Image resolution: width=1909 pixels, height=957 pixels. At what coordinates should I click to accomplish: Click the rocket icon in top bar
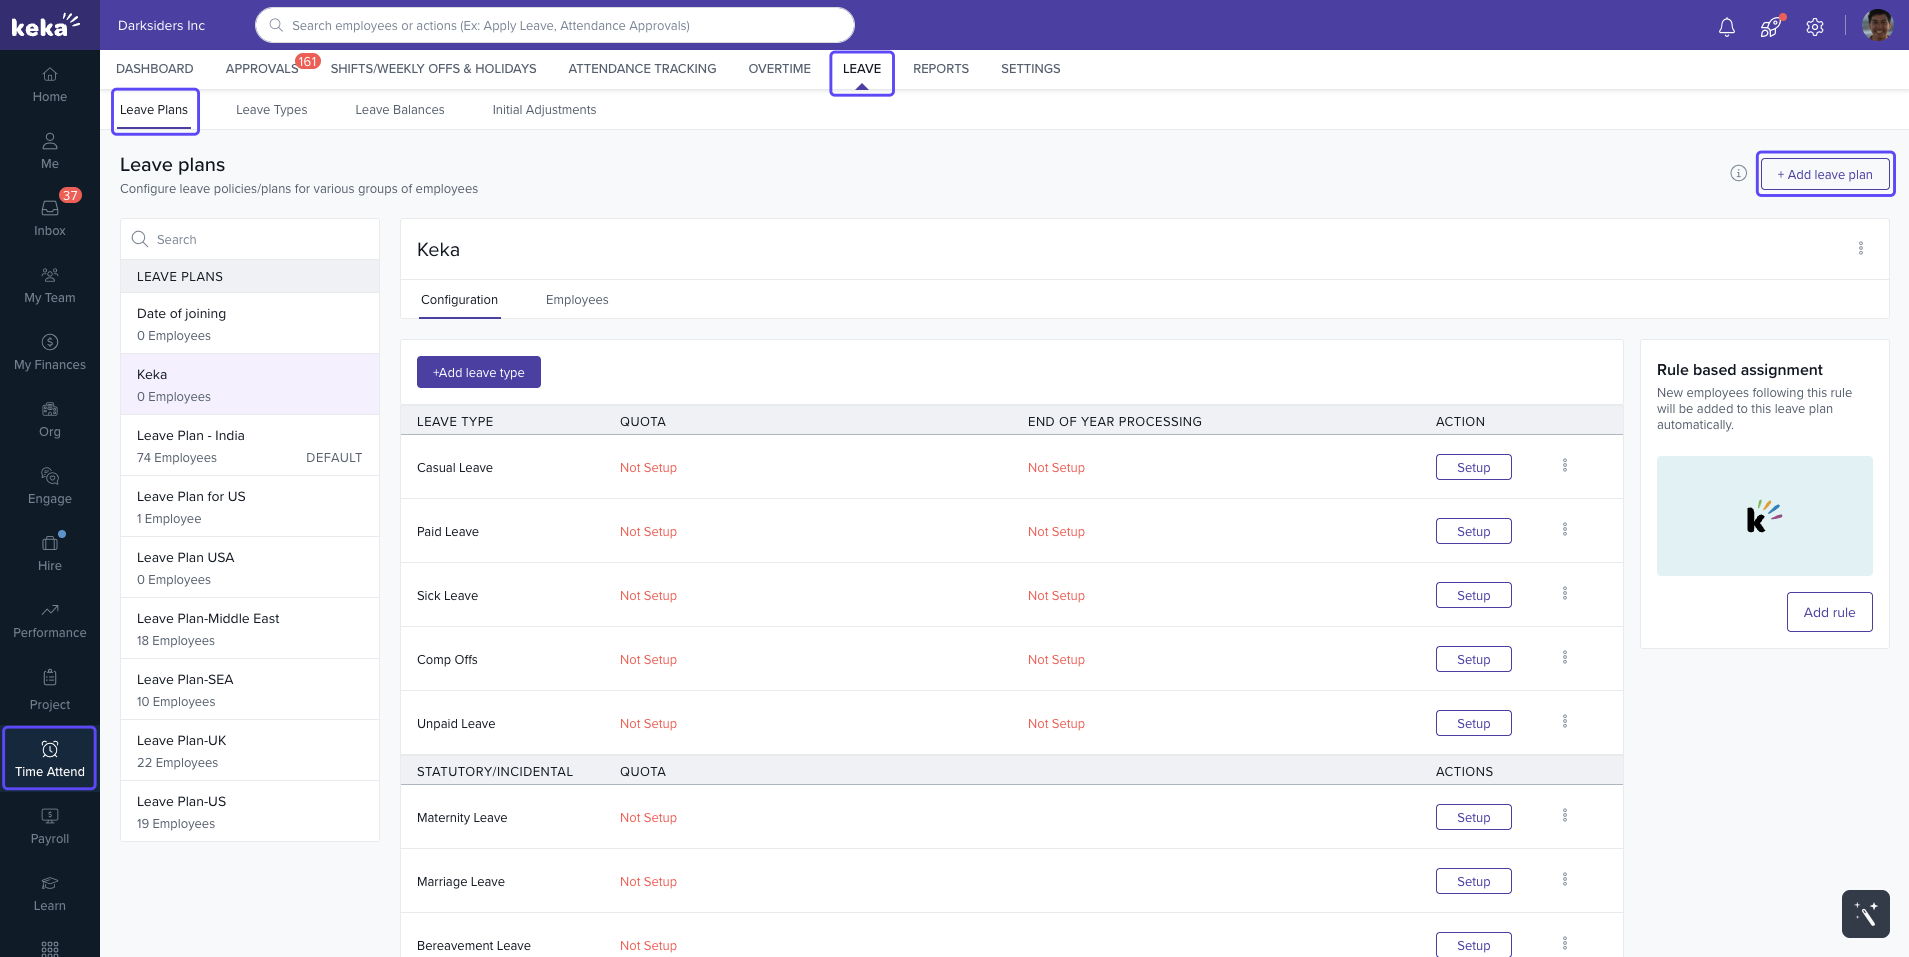[1770, 27]
